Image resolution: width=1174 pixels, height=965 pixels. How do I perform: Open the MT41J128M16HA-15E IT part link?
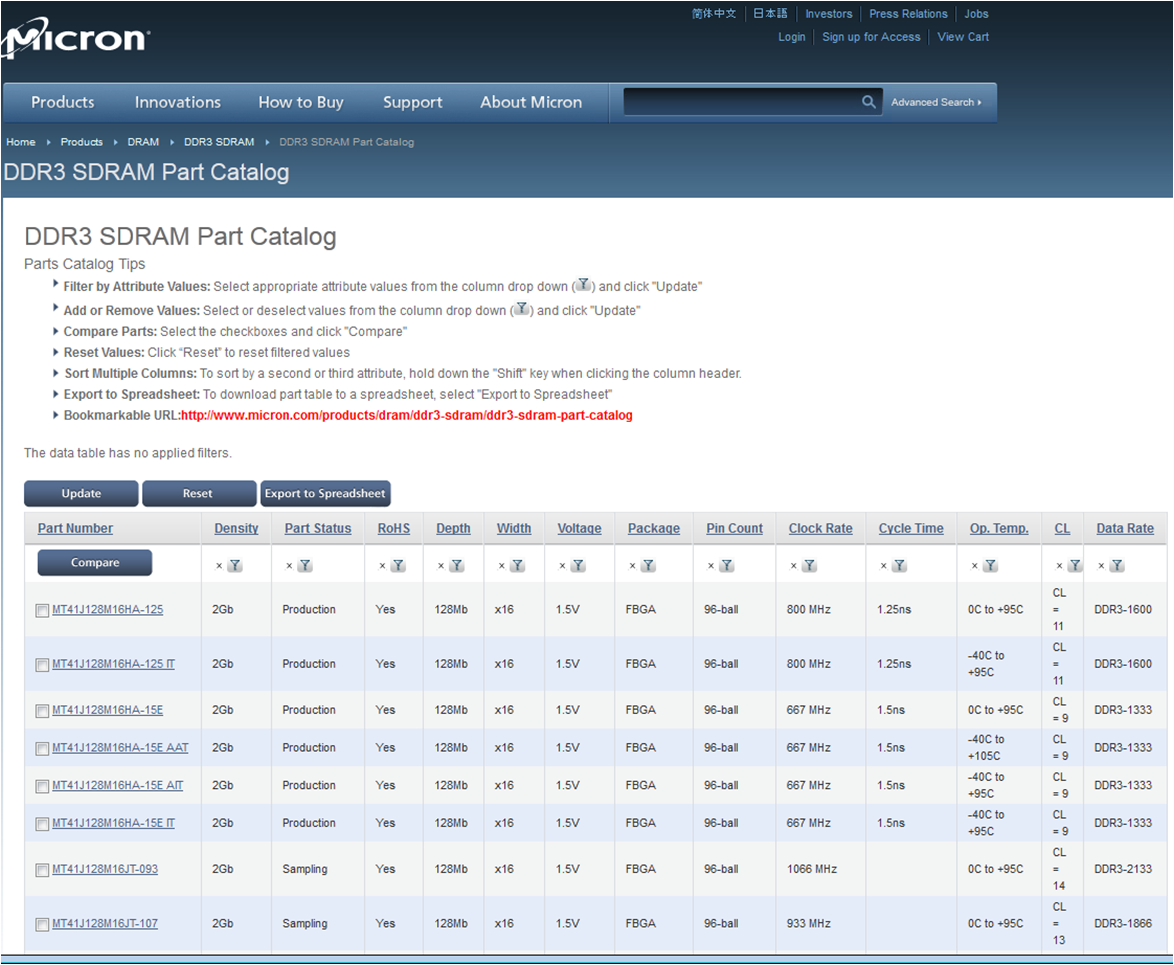(x=113, y=823)
